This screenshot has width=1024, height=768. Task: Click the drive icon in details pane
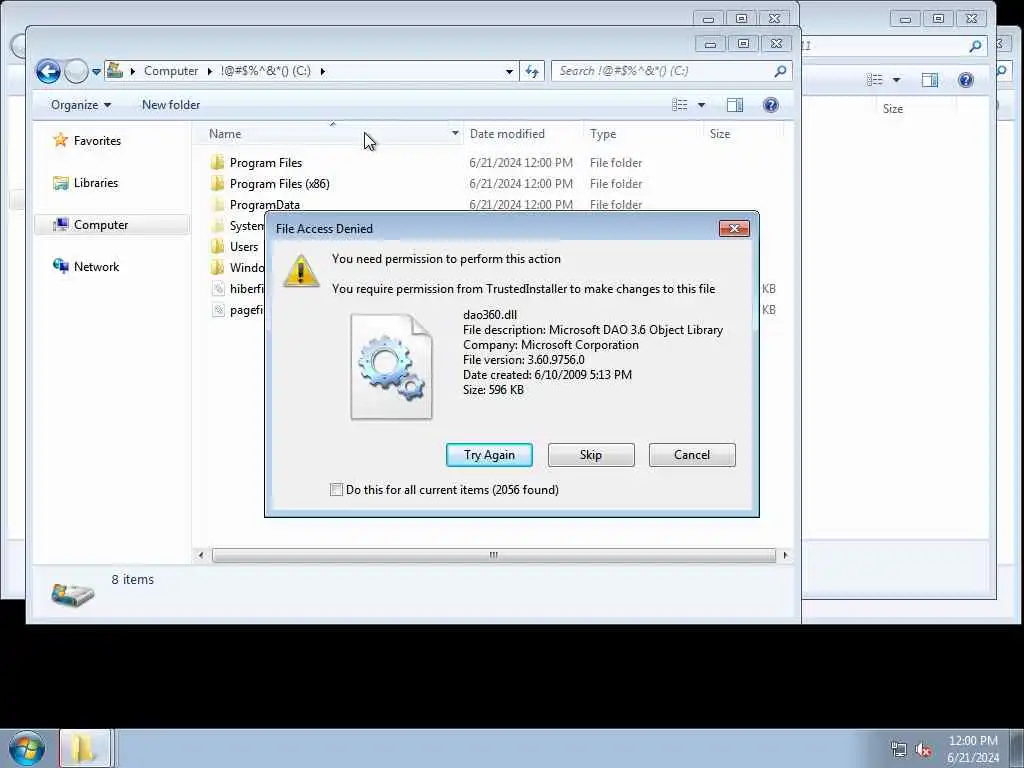click(72, 594)
